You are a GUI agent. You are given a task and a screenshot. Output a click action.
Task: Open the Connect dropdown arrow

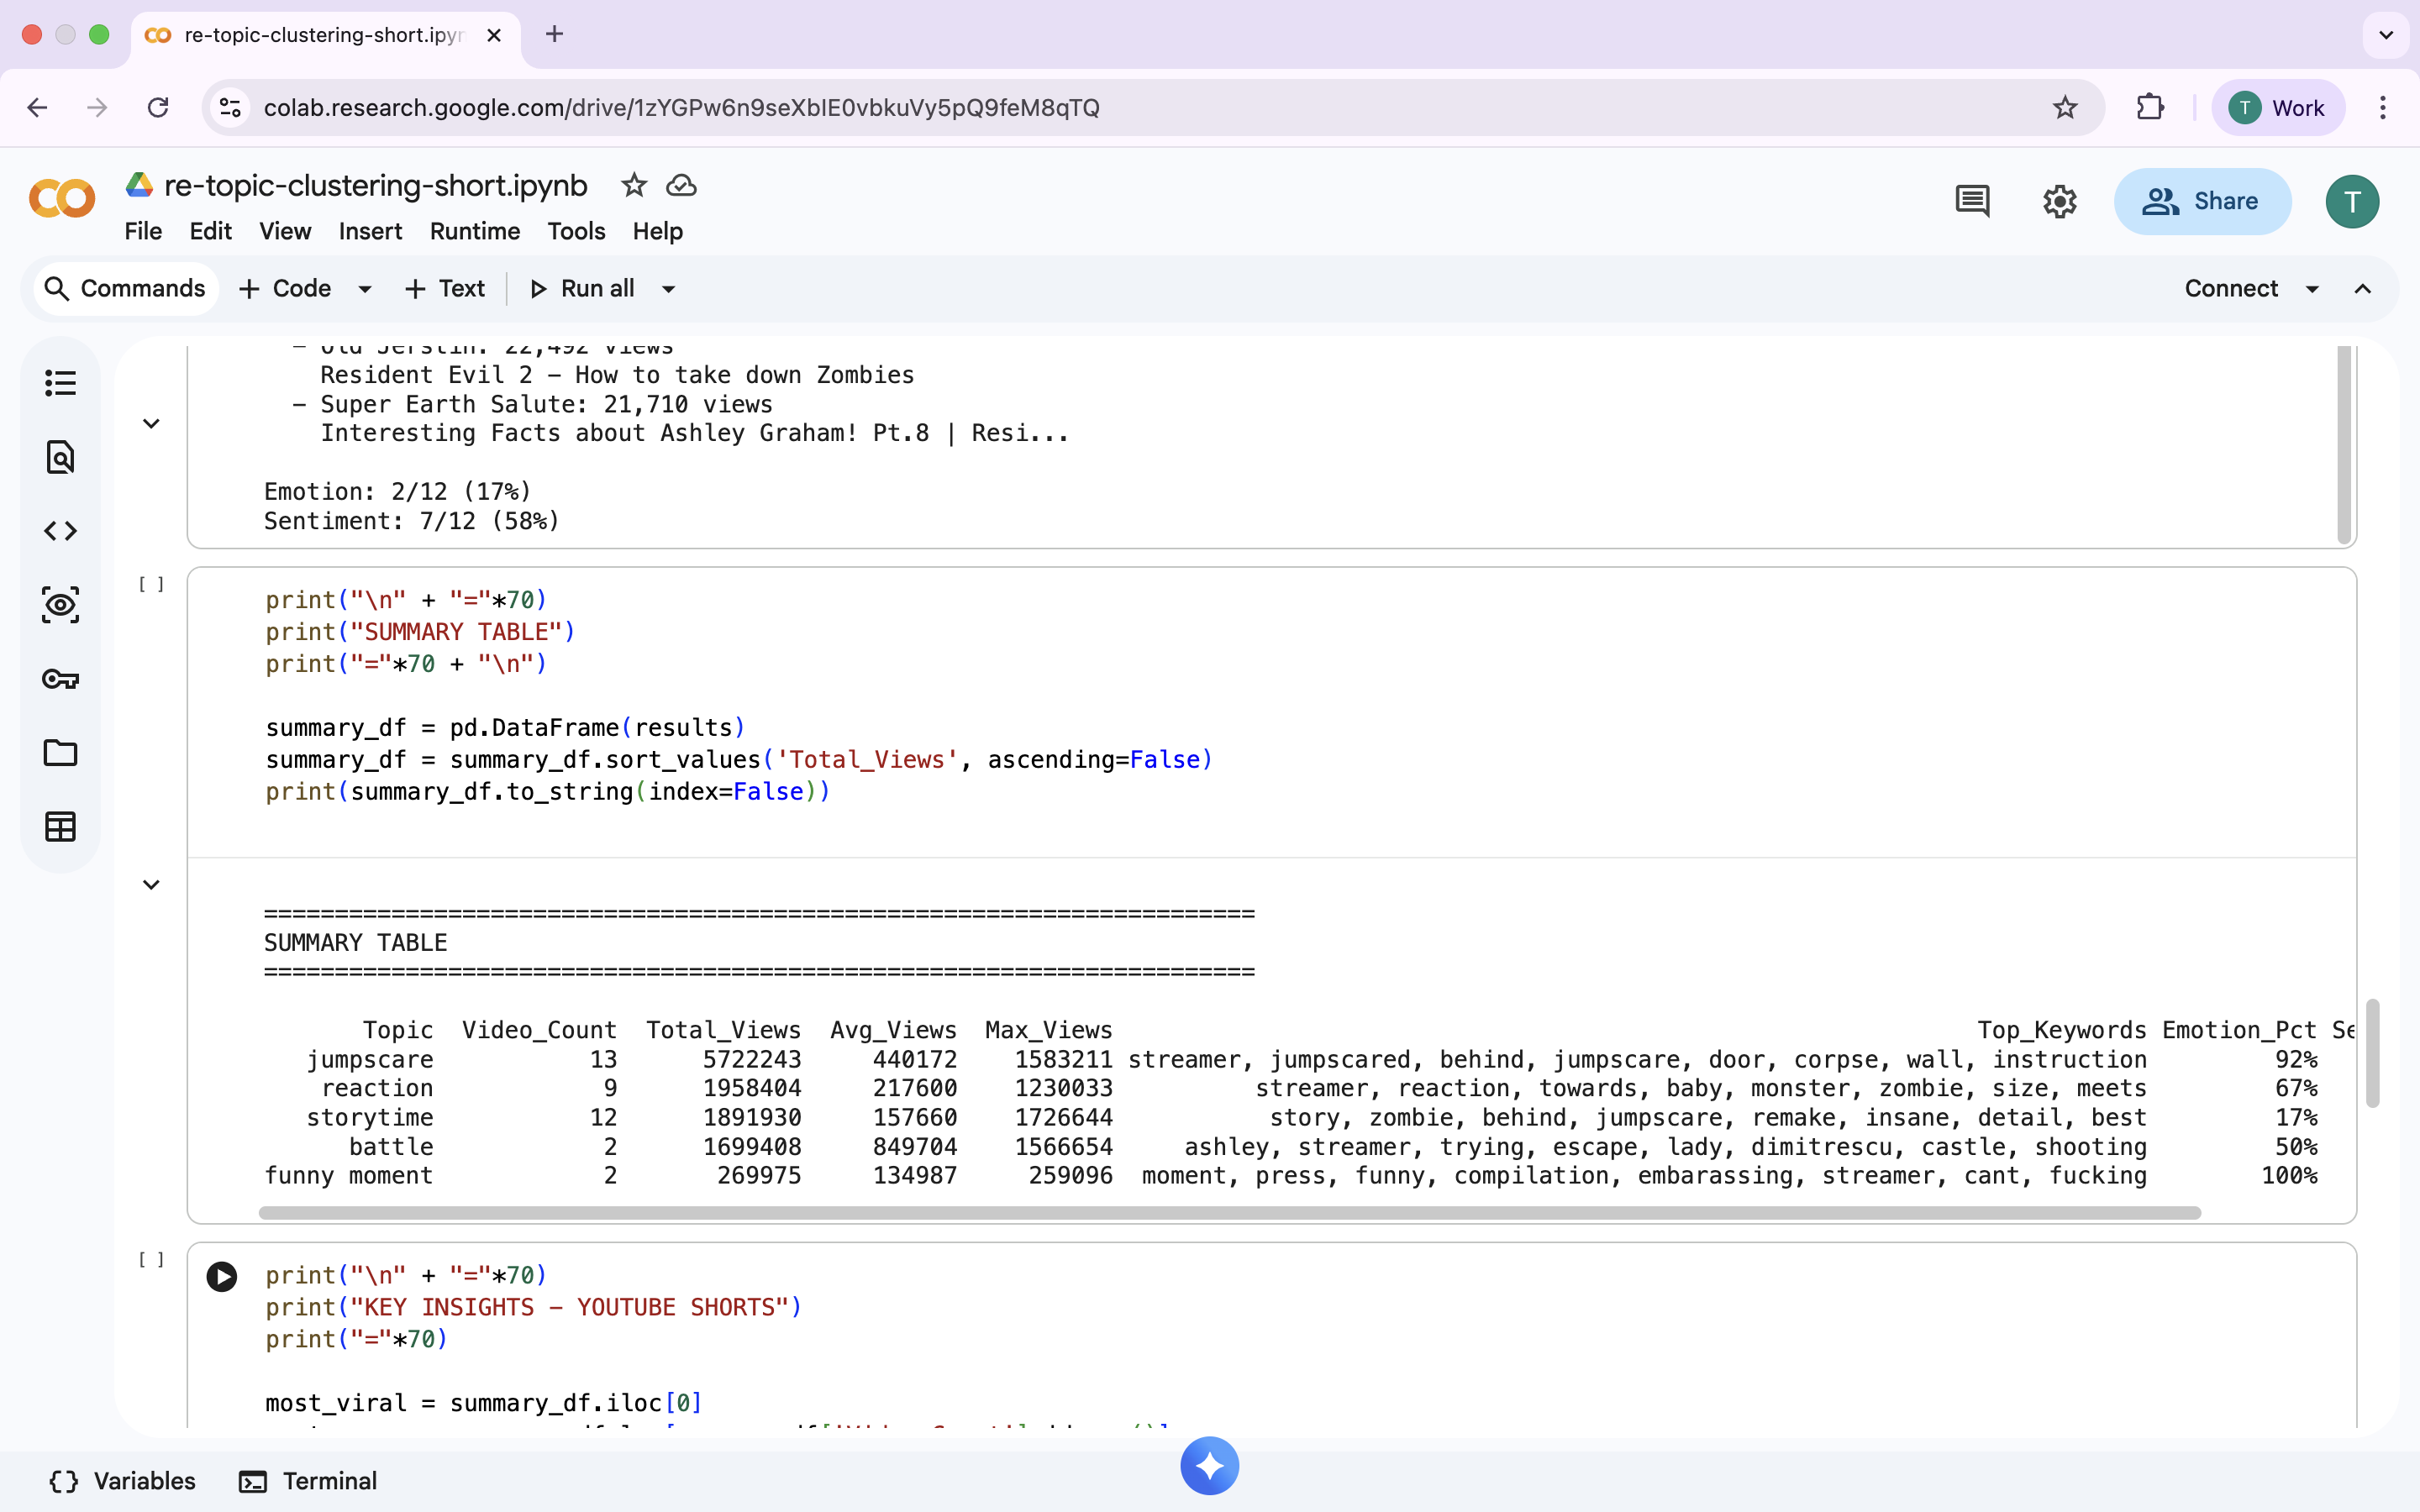2312,289
